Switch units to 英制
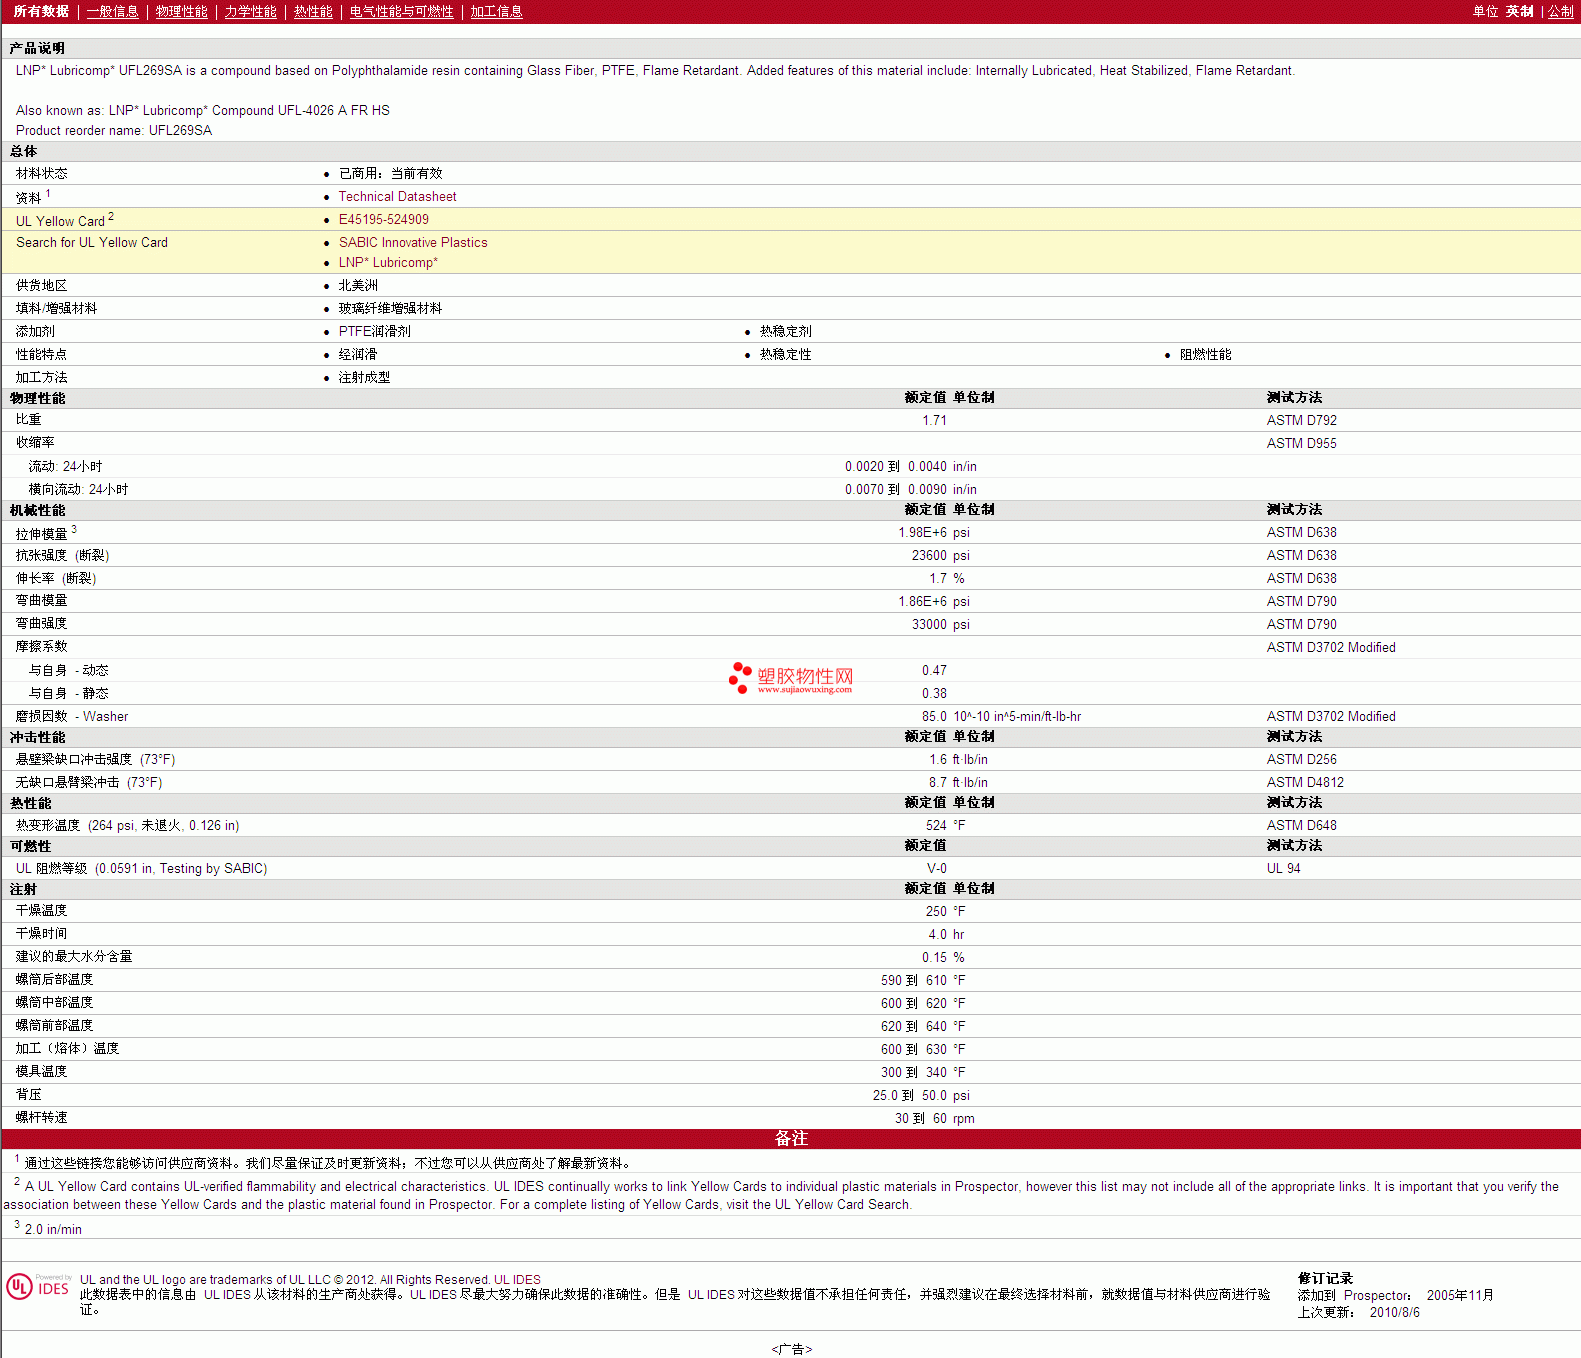Screen dimensions: 1581x1358 click(x=1520, y=11)
